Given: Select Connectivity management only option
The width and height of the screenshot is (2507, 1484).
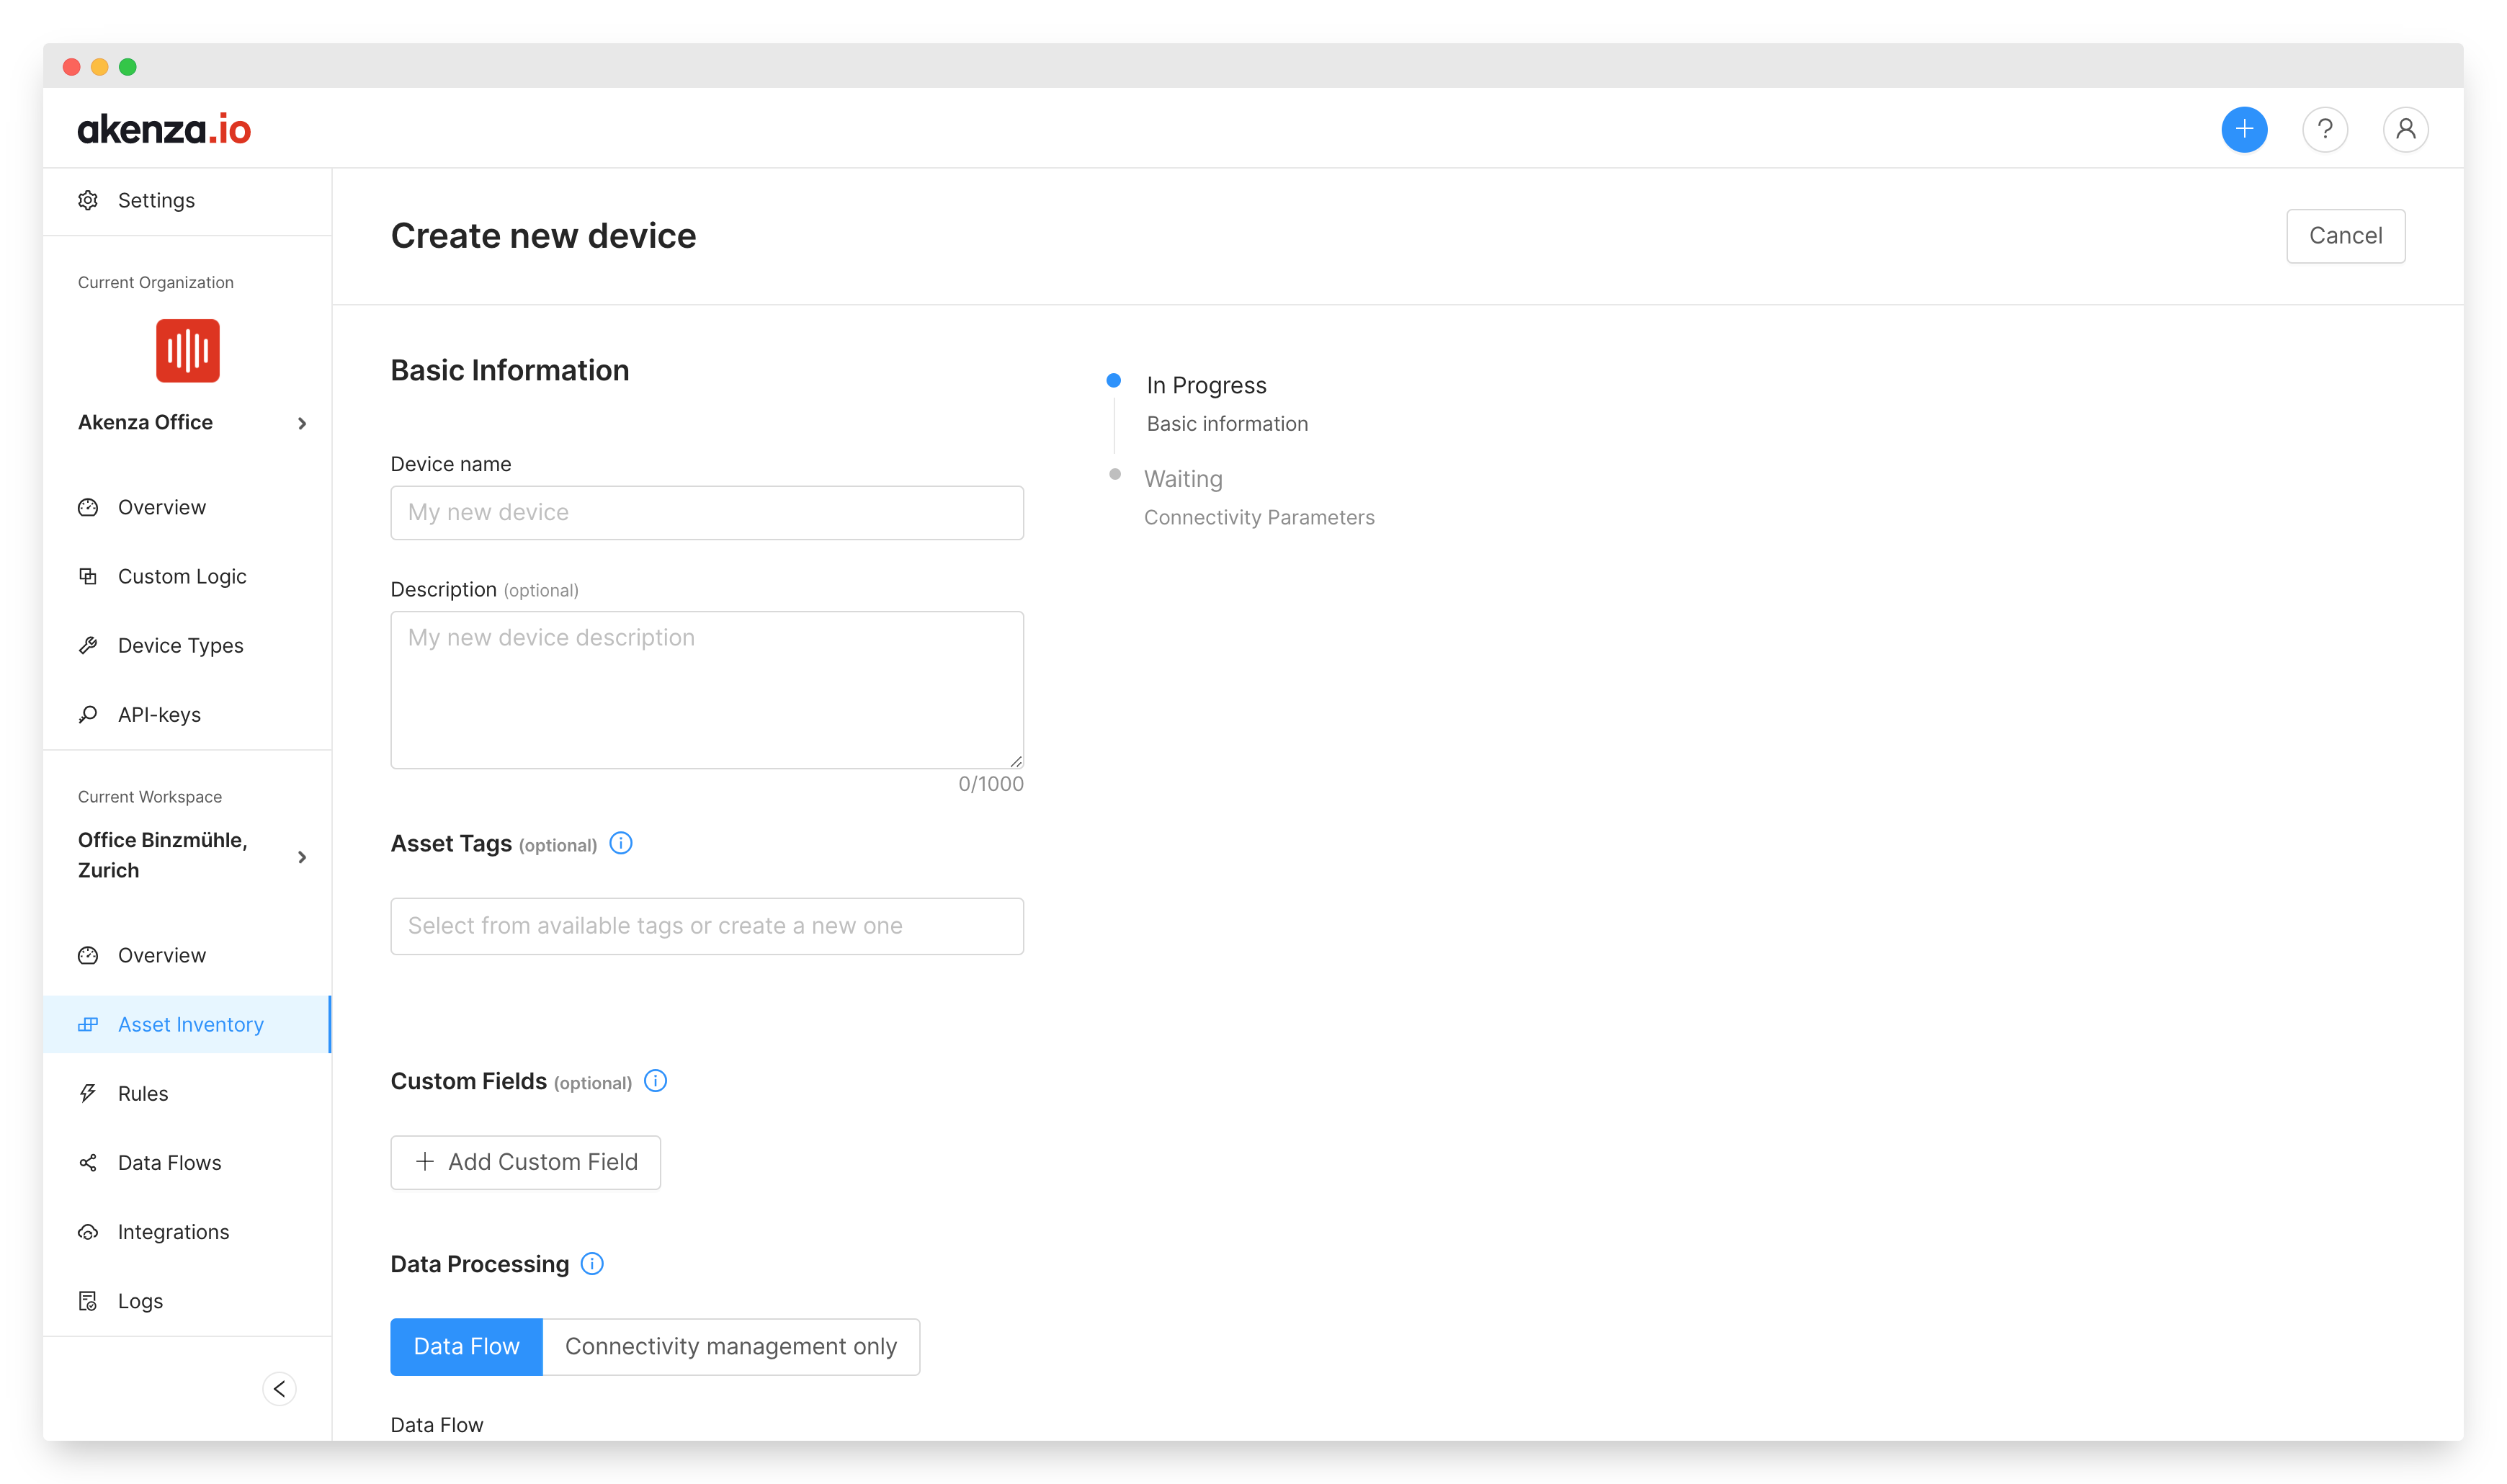Looking at the screenshot, I should [730, 1346].
